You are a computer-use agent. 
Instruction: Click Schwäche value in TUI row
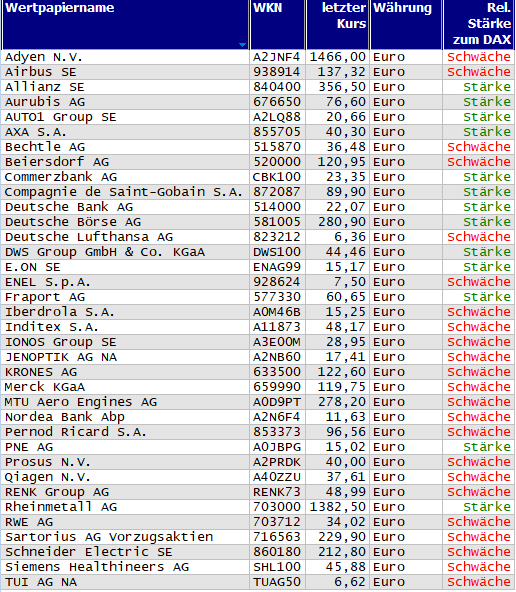(479, 582)
